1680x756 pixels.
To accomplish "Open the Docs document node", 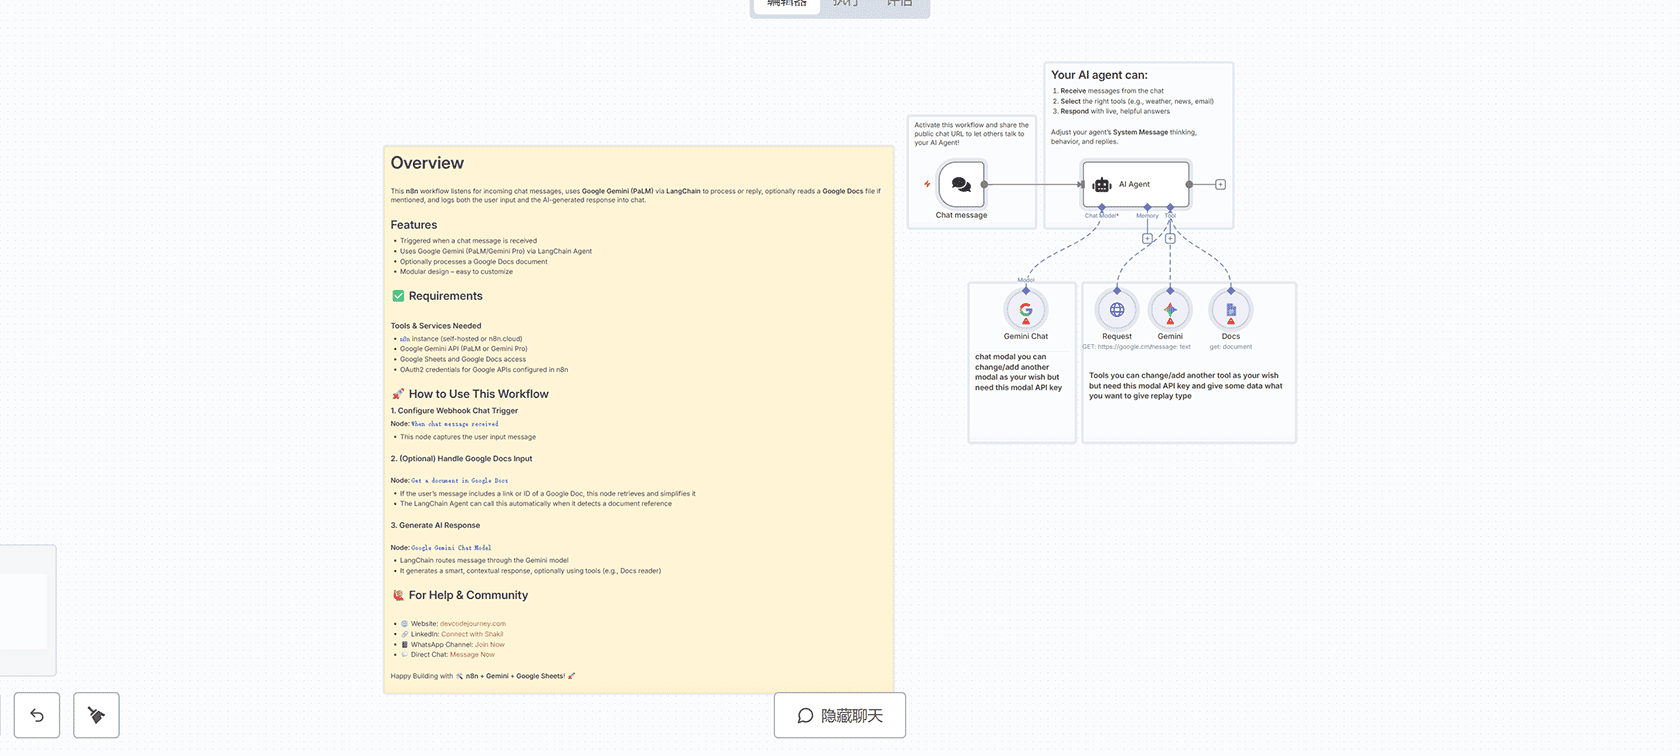I will pyautogui.click(x=1231, y=310).
